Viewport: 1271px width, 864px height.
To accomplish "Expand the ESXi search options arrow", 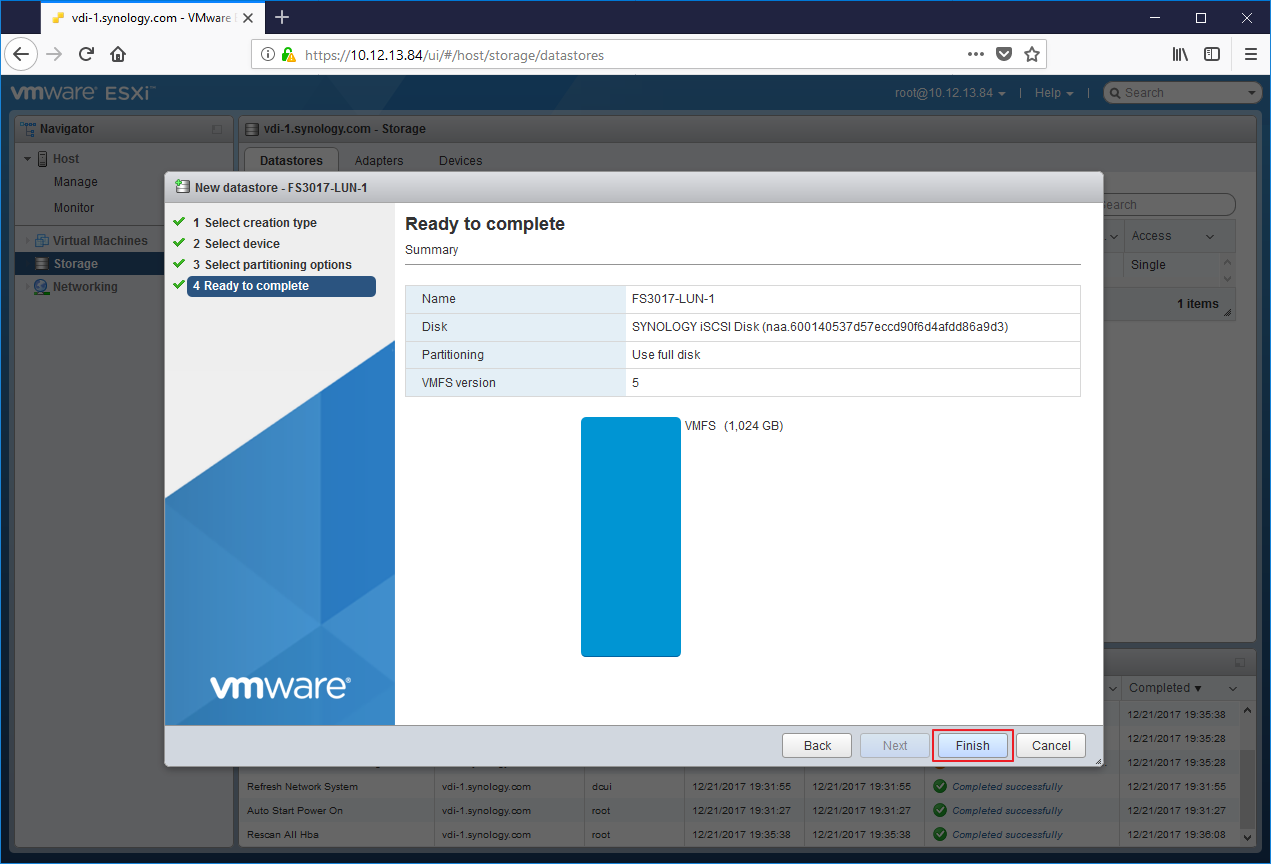I will 1253,93.
